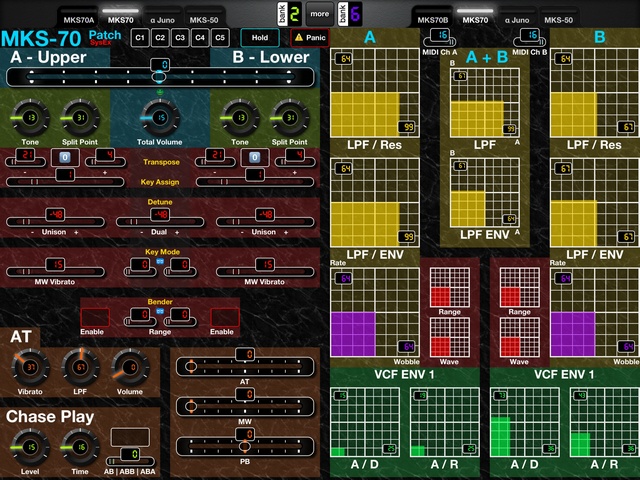Image resolution: width=640 pixels, height=480 pixels.
Task: Hit the Panic warning button
Action: tap(310, 38)
